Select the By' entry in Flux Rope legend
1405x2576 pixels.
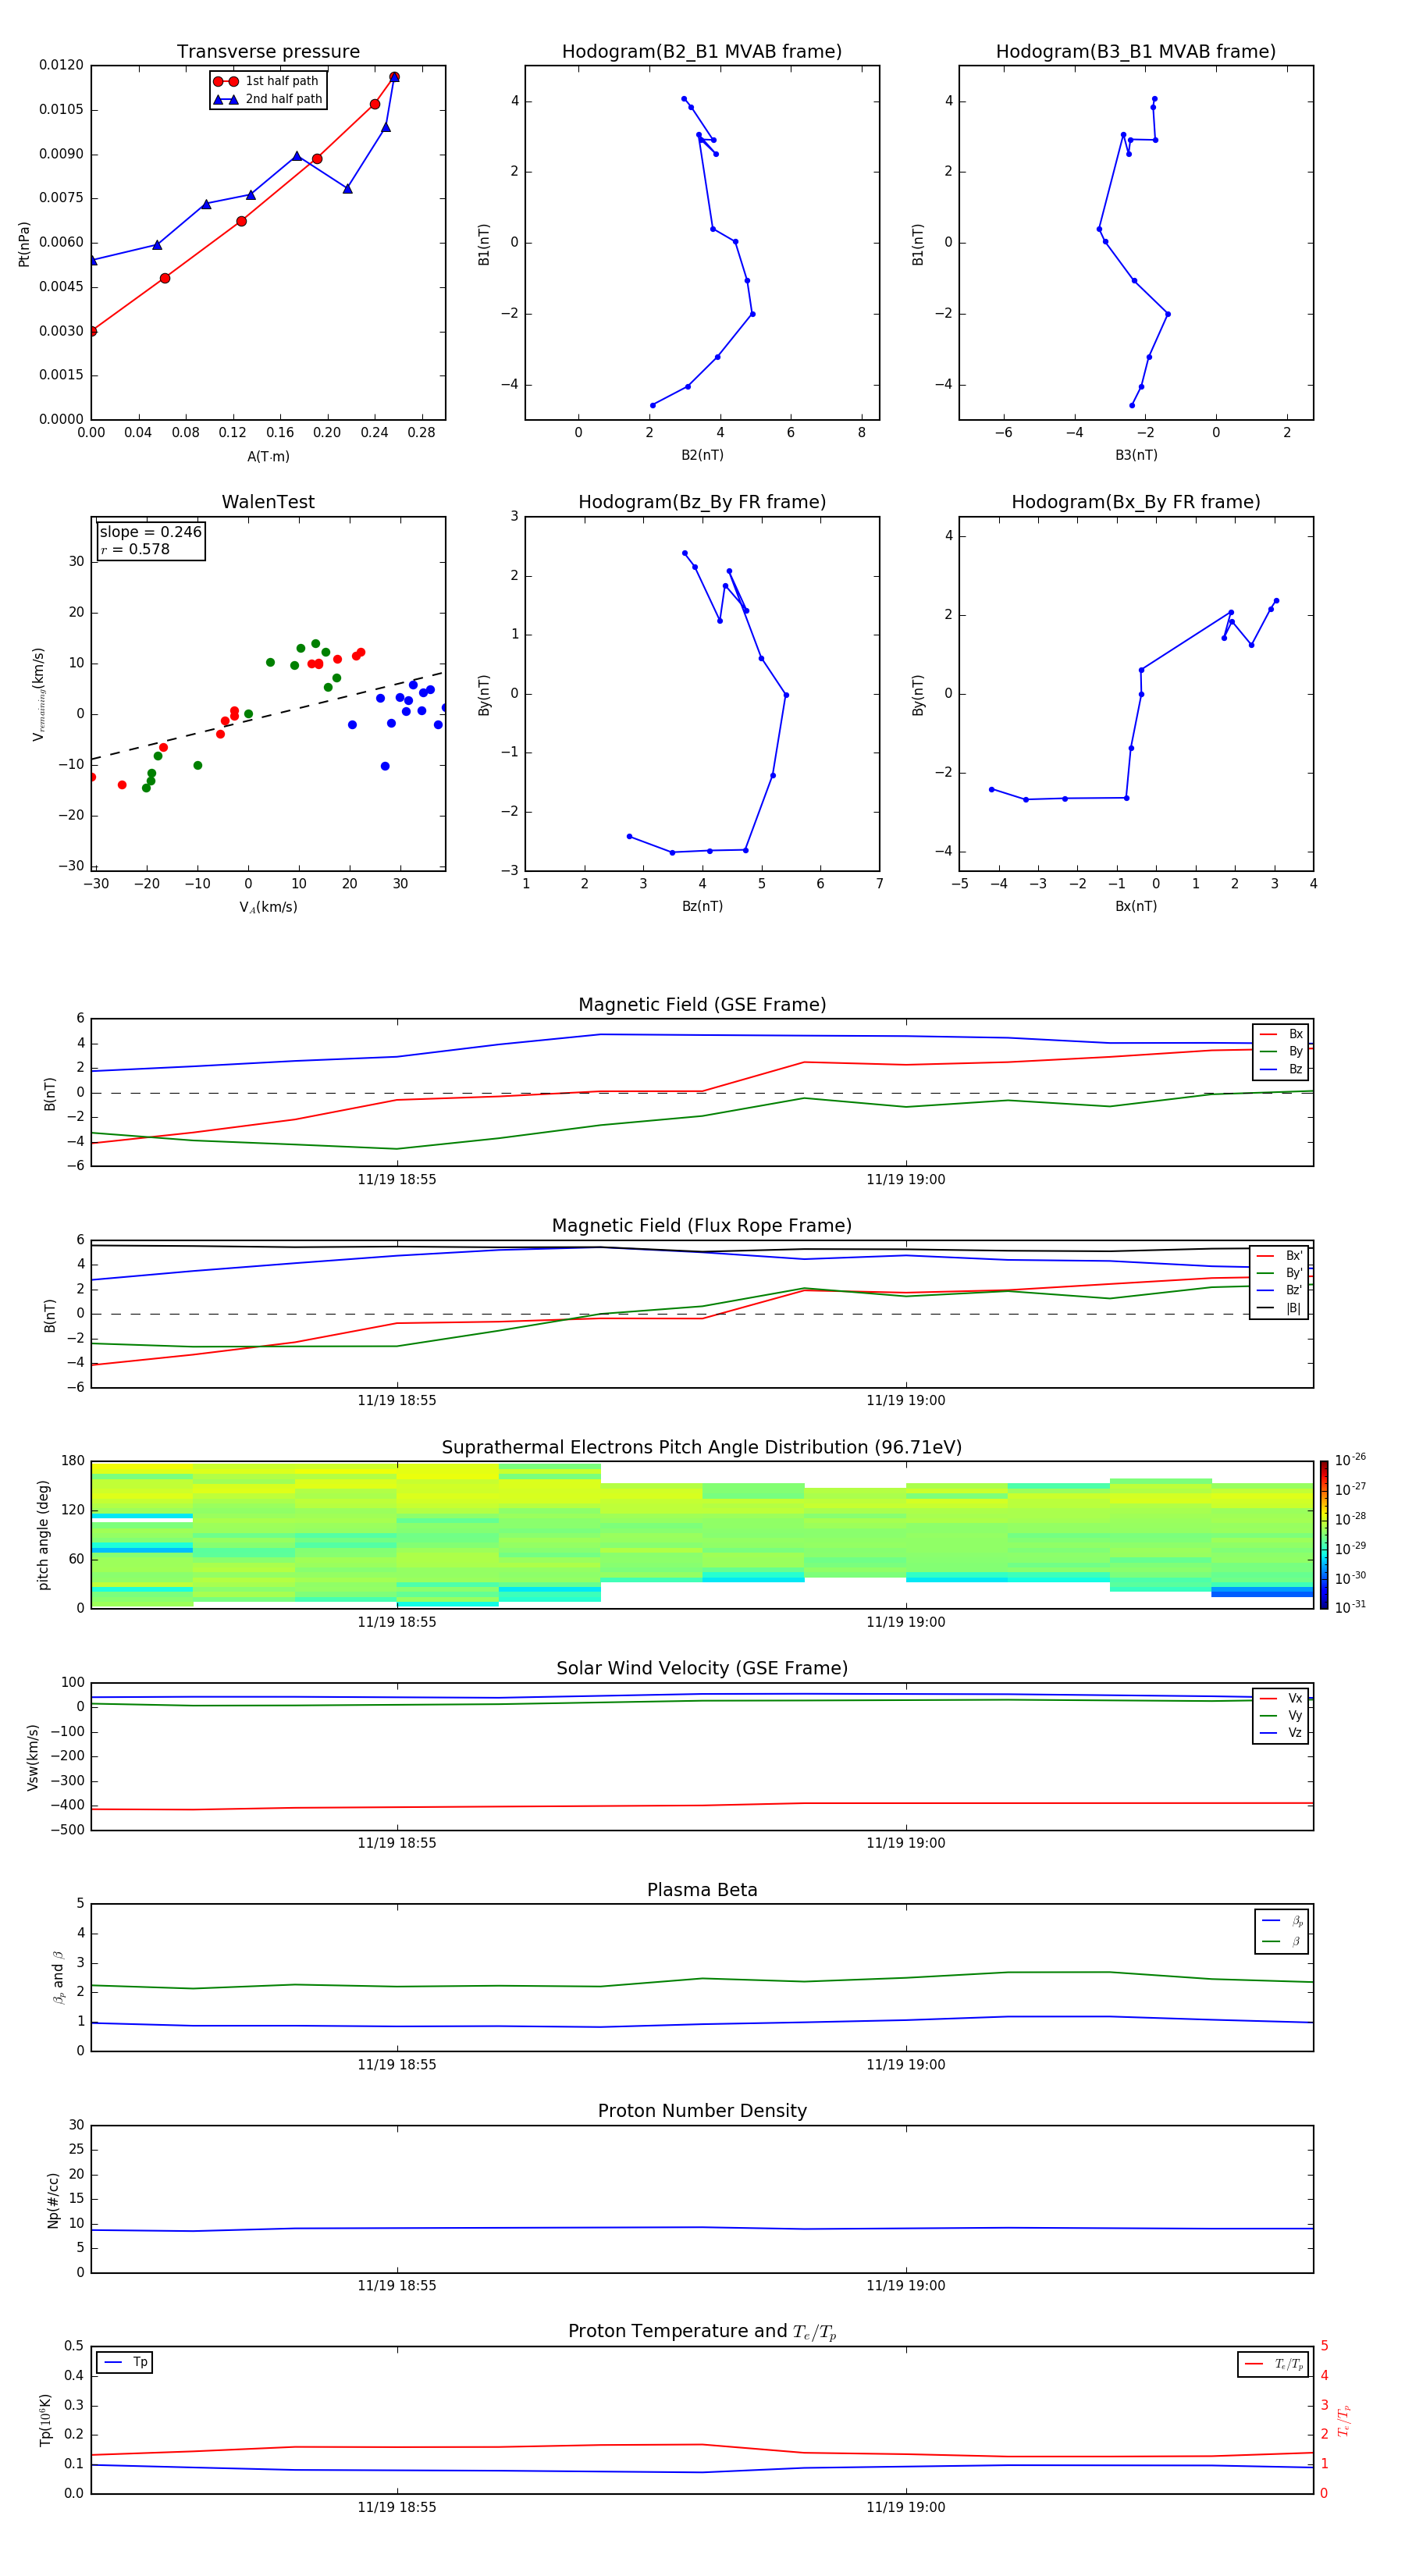[1279, 1273]
